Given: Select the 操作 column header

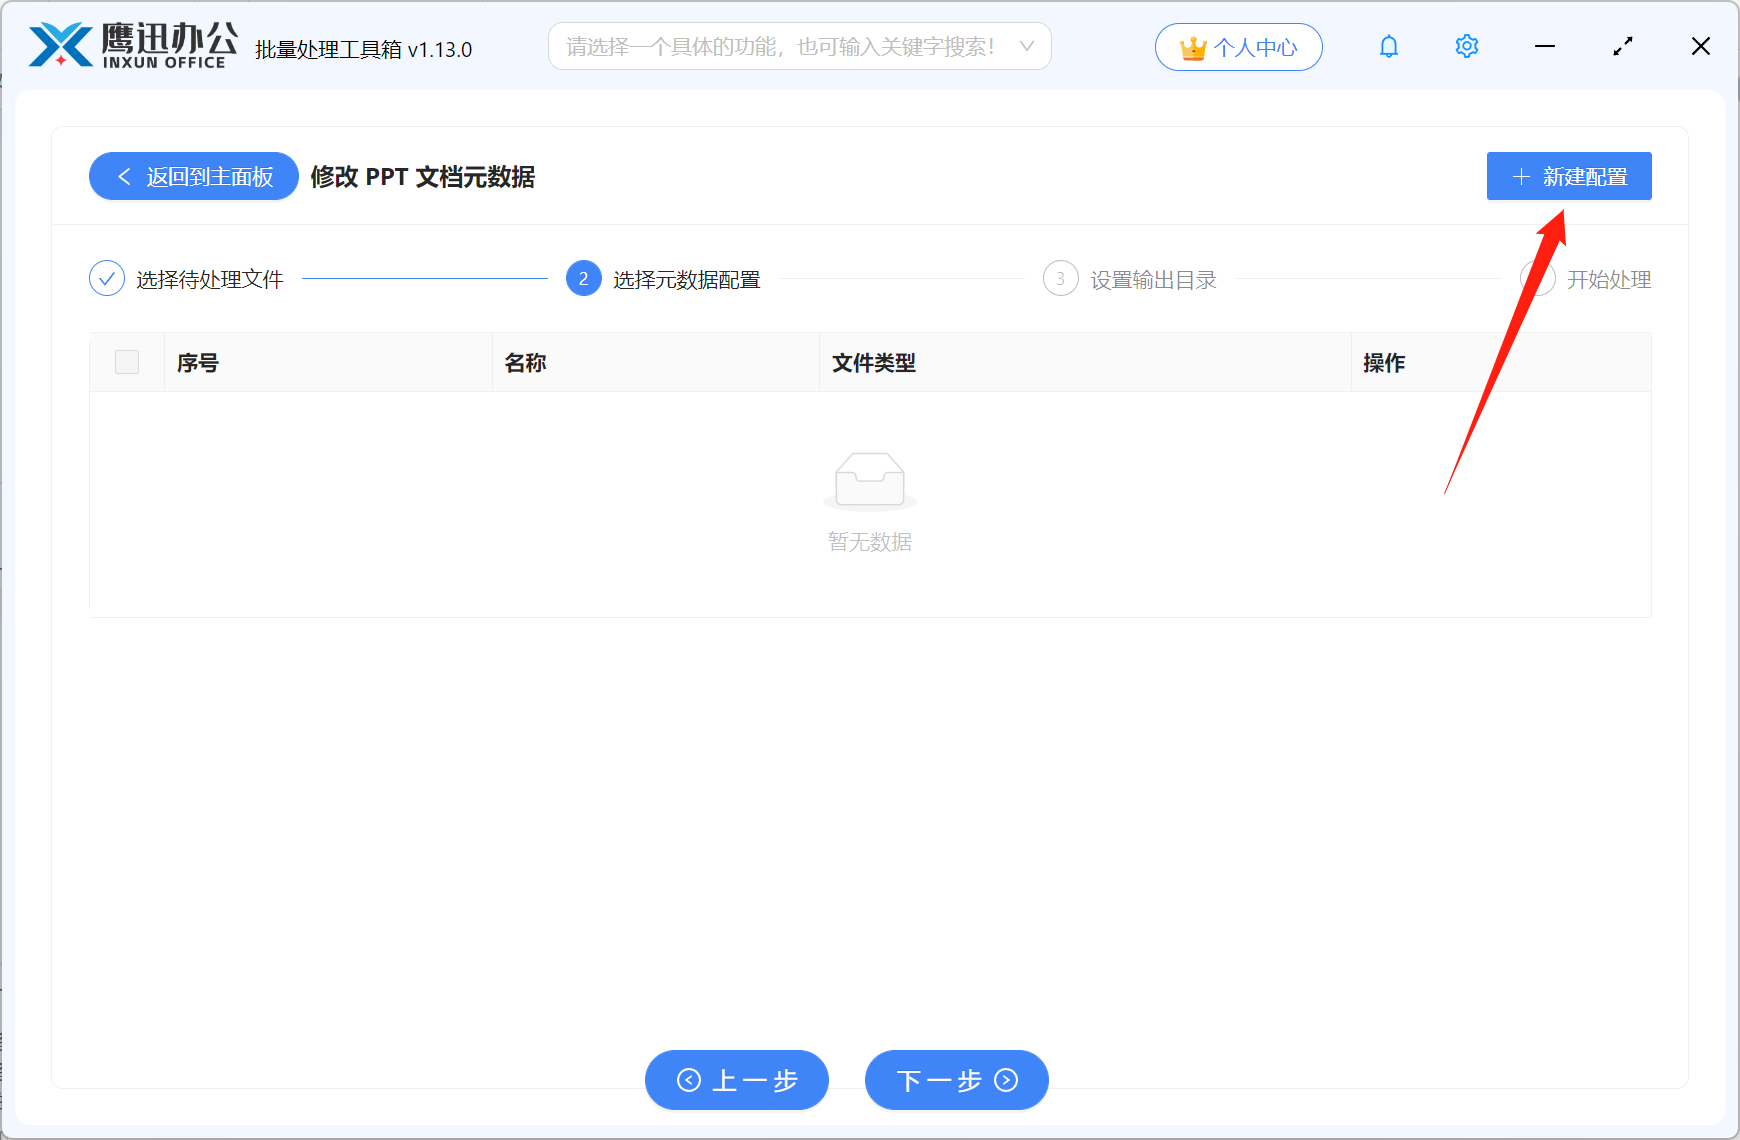Looking at the screenshot, I should 1384,362.
